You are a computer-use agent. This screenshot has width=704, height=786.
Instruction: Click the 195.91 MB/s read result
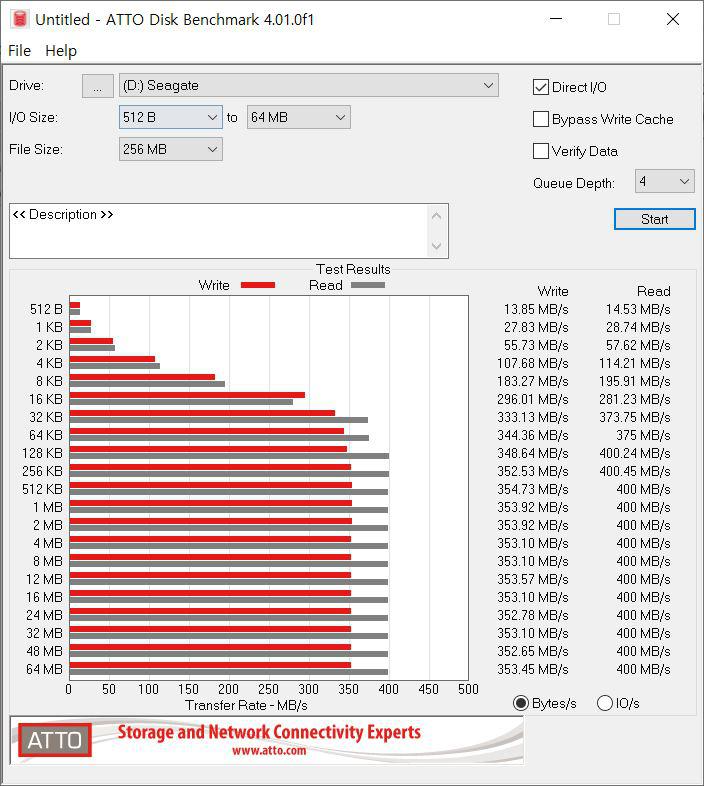click(634, 381)
